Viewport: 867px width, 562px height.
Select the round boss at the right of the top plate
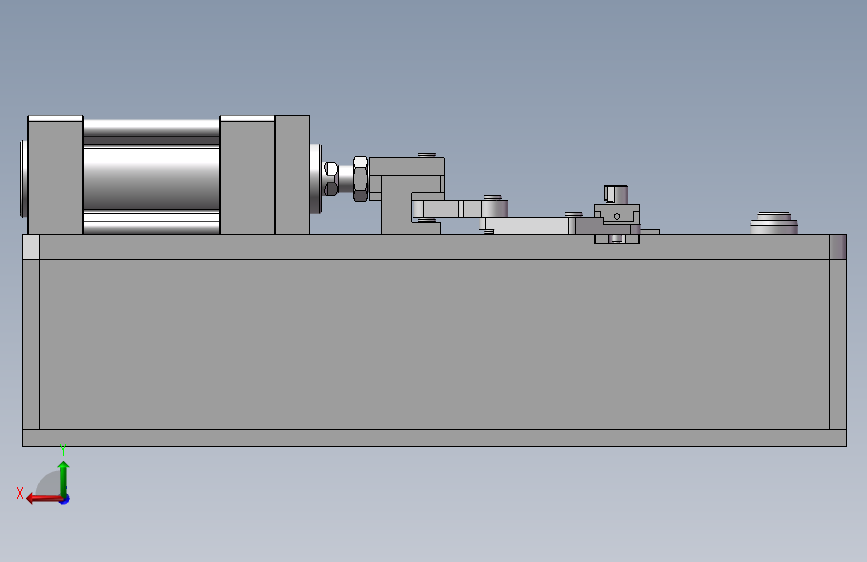click(x=774, y=223)
